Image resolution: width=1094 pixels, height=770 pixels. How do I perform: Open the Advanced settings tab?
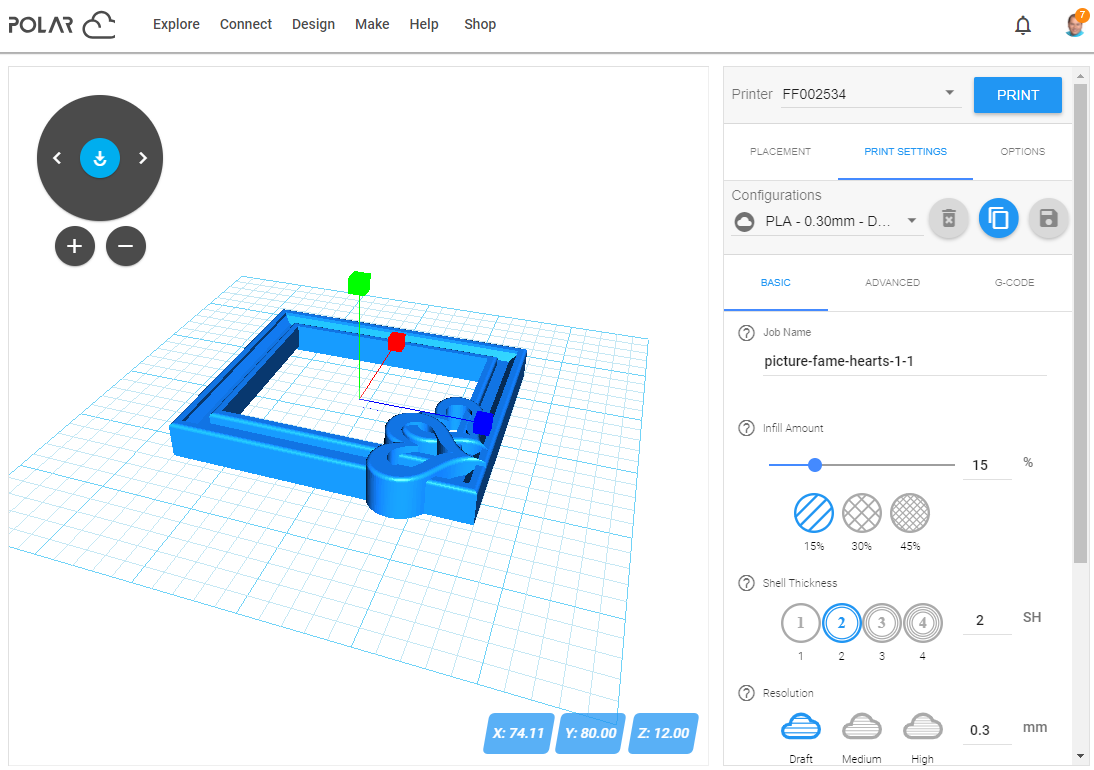click(x=892, y=283)
